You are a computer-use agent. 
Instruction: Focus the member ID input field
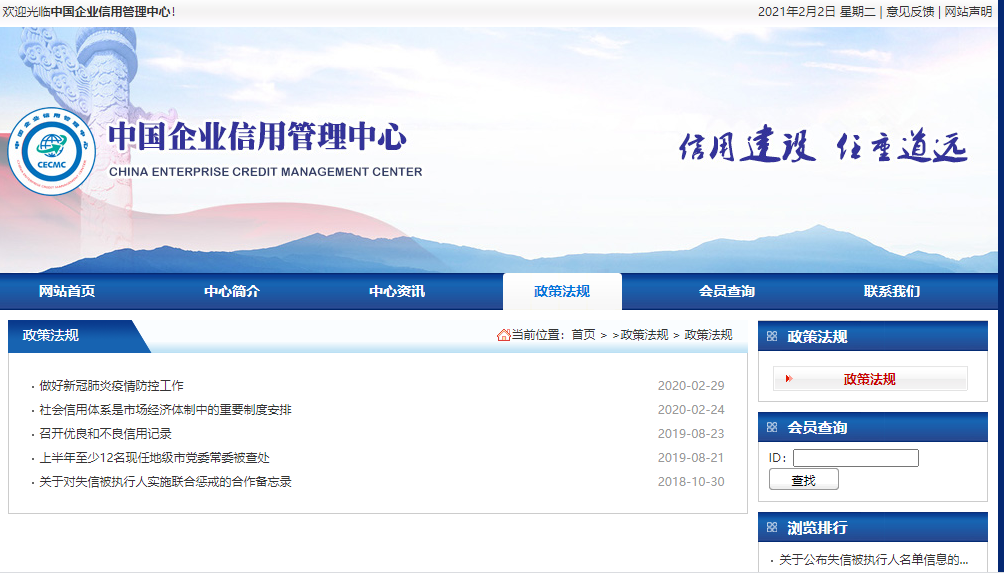855,458
